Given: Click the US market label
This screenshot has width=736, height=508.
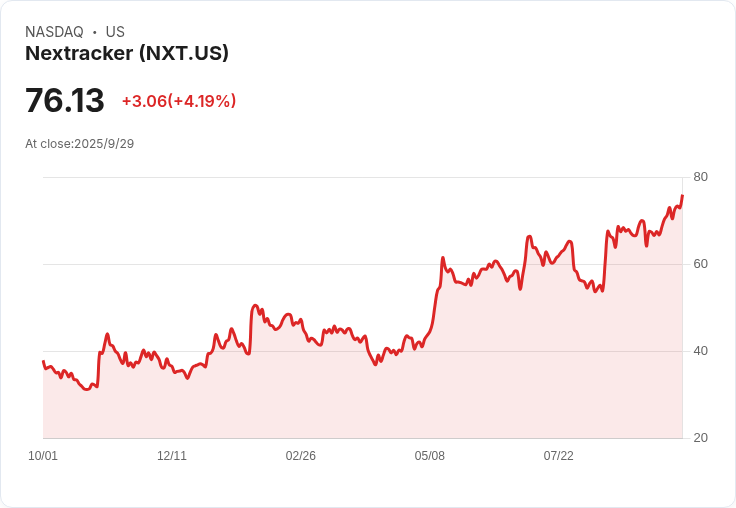Looking at the screenshot, I should click(115, 32).
